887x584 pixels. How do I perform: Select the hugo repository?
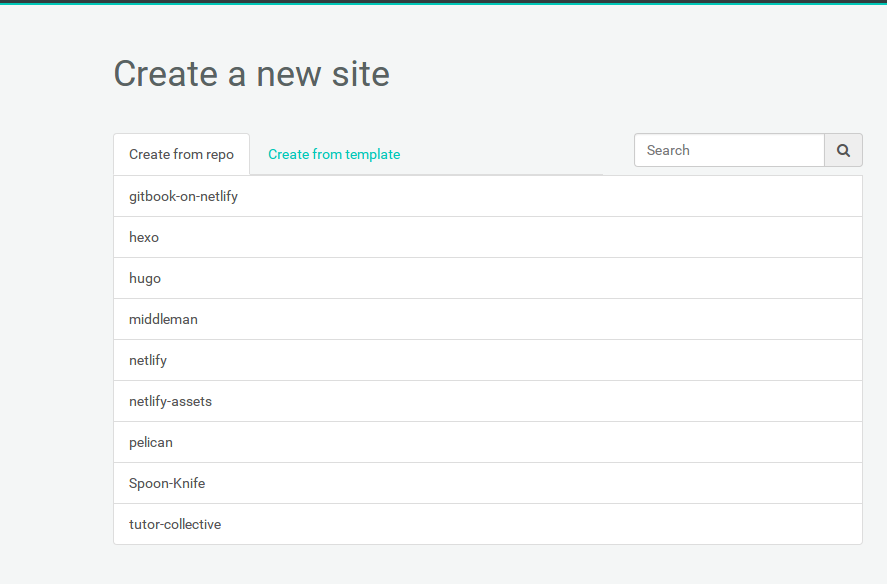pos(488,278)
